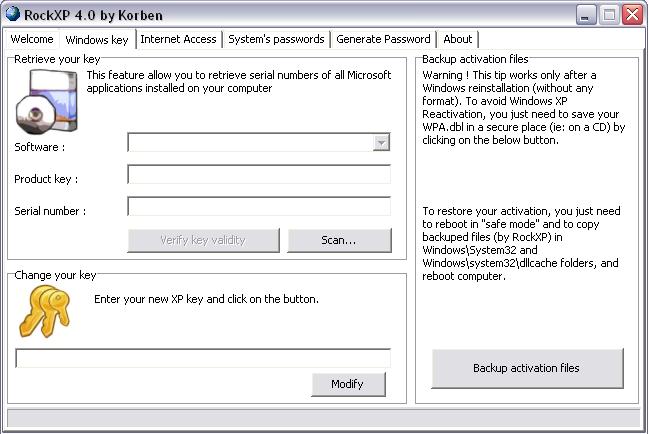Click 'Enter your new XP key' instruction text
Viewport: 649px width, 434px height.
click(206, 299)
